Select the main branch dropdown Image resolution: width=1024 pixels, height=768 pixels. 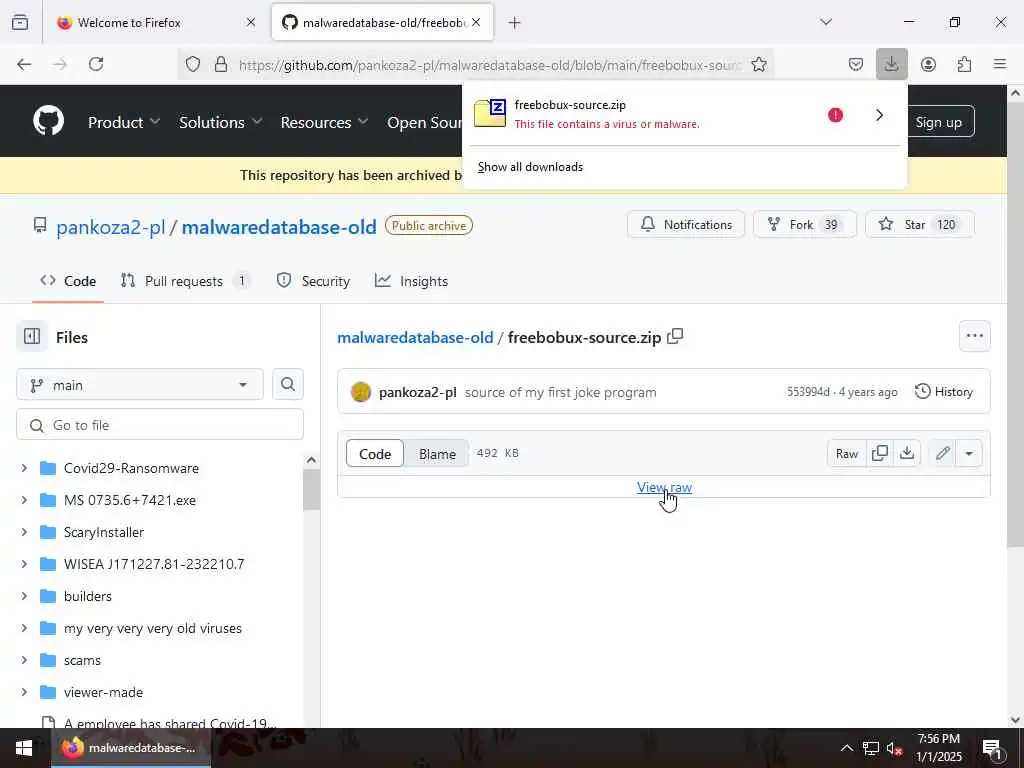[140, 385]
